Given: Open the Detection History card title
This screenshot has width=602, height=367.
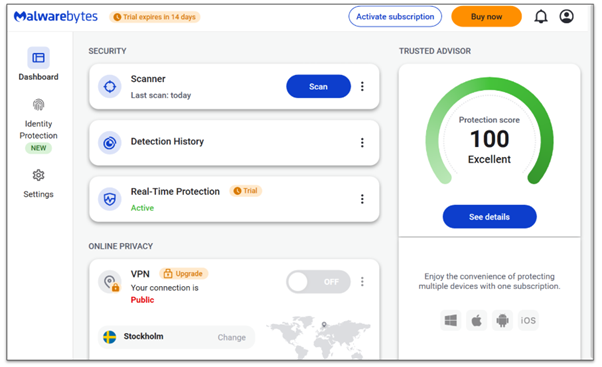Looking at the screenshot, I should [167, 141].
